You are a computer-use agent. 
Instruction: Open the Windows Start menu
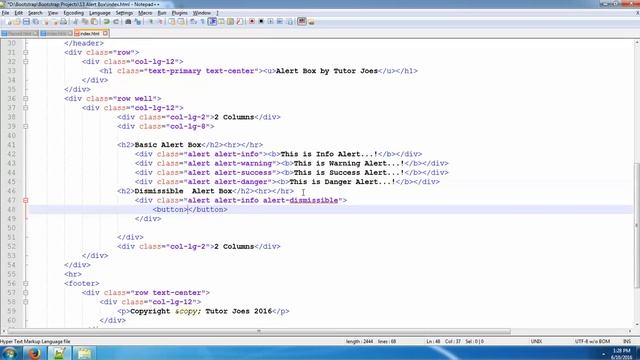click(9, 353)
